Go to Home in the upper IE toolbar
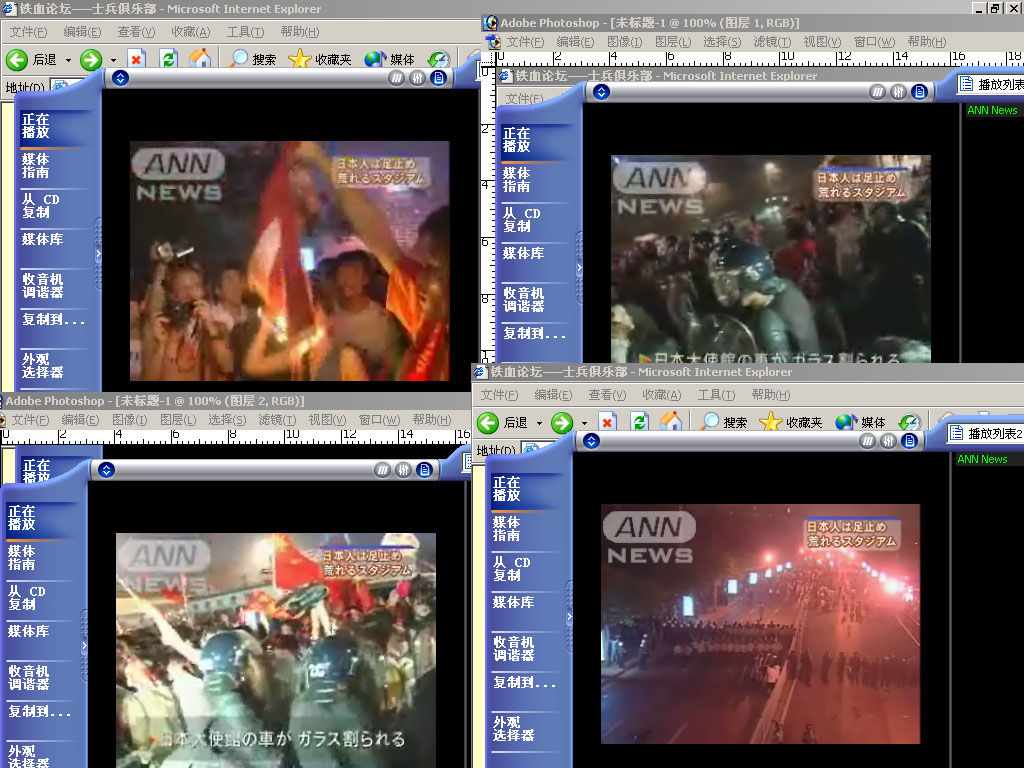This screenshot has width=1024, height=768. click(200, 59)
